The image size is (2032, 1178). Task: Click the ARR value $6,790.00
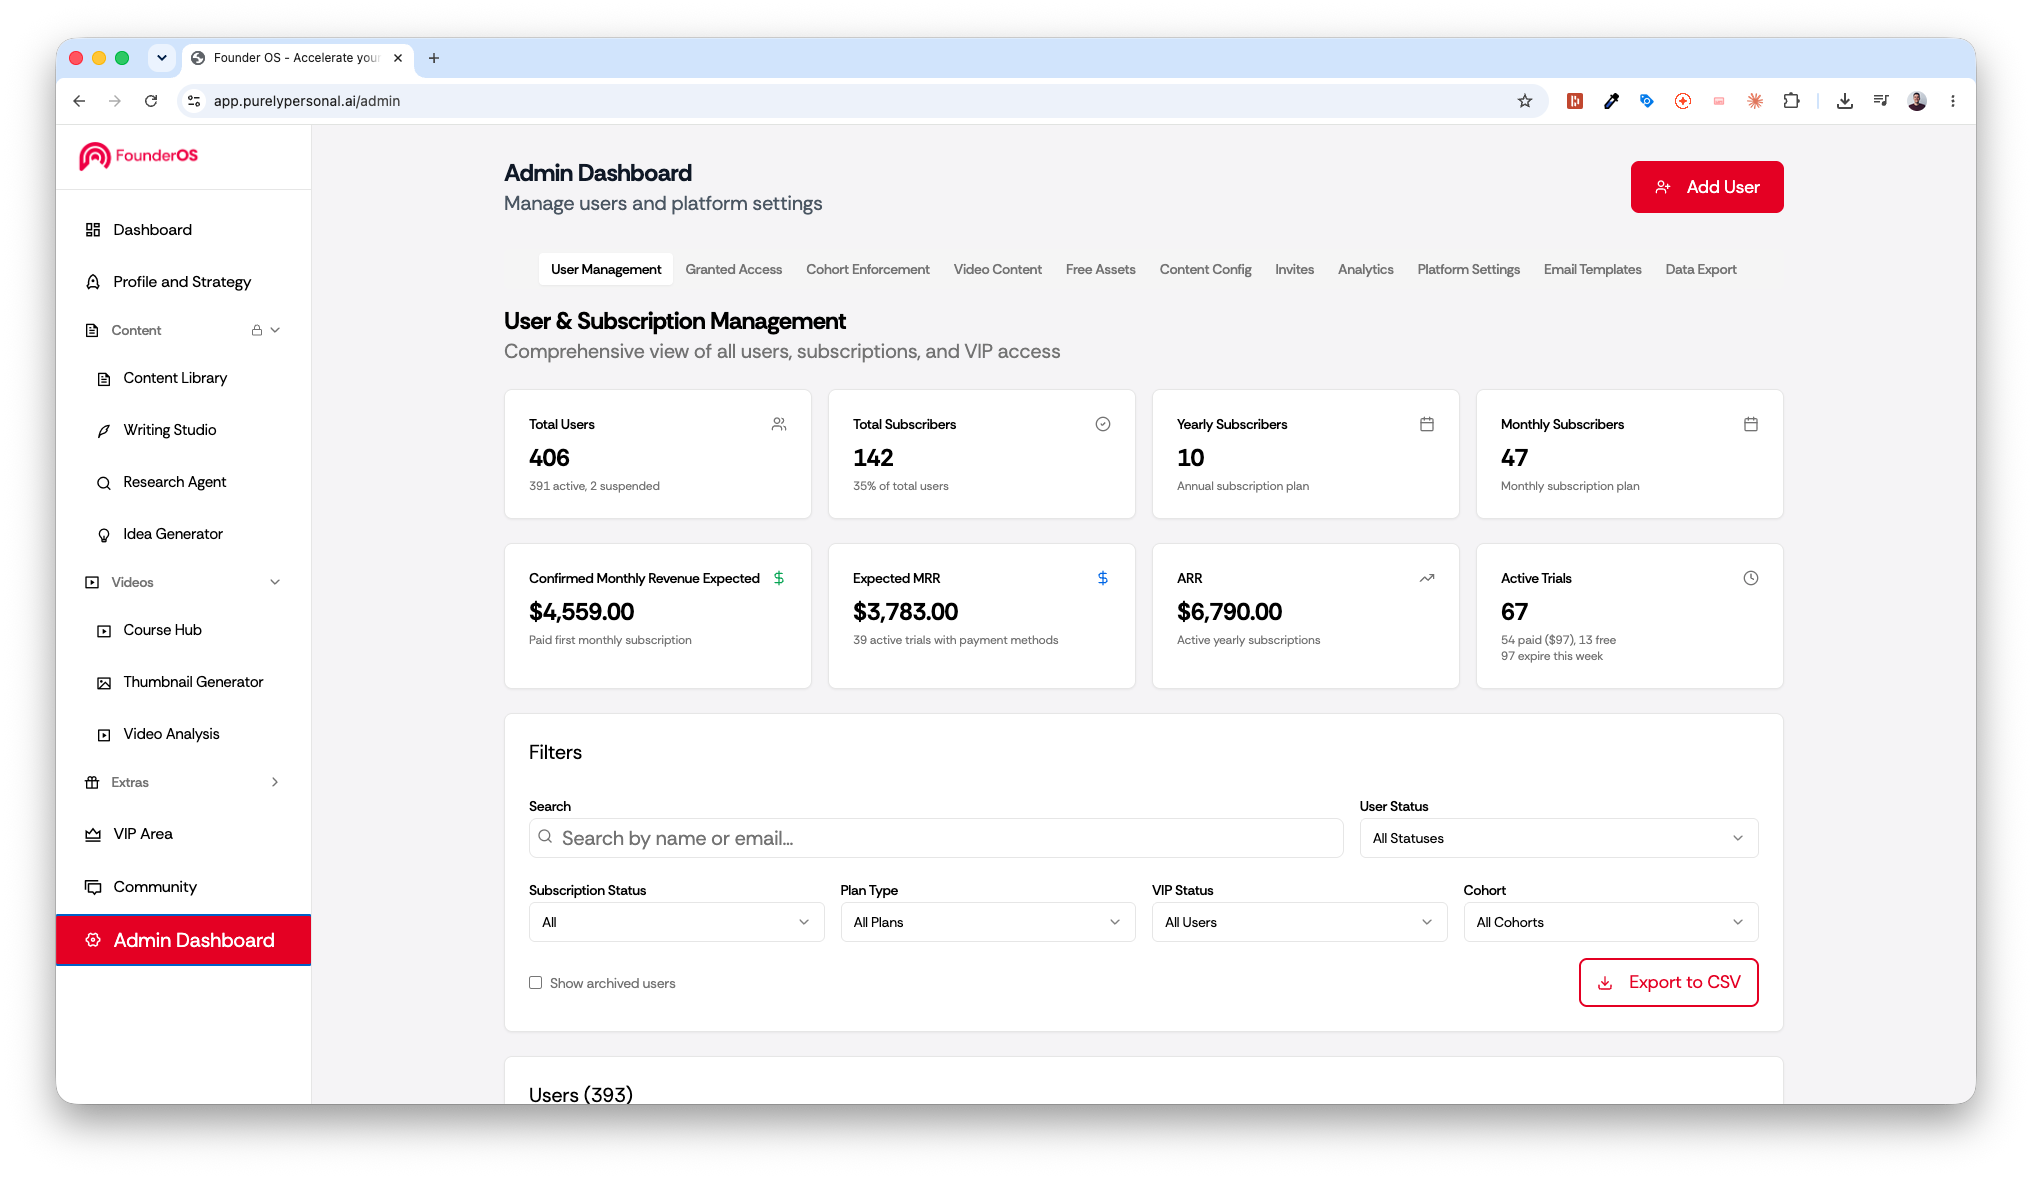point(1229,612)
